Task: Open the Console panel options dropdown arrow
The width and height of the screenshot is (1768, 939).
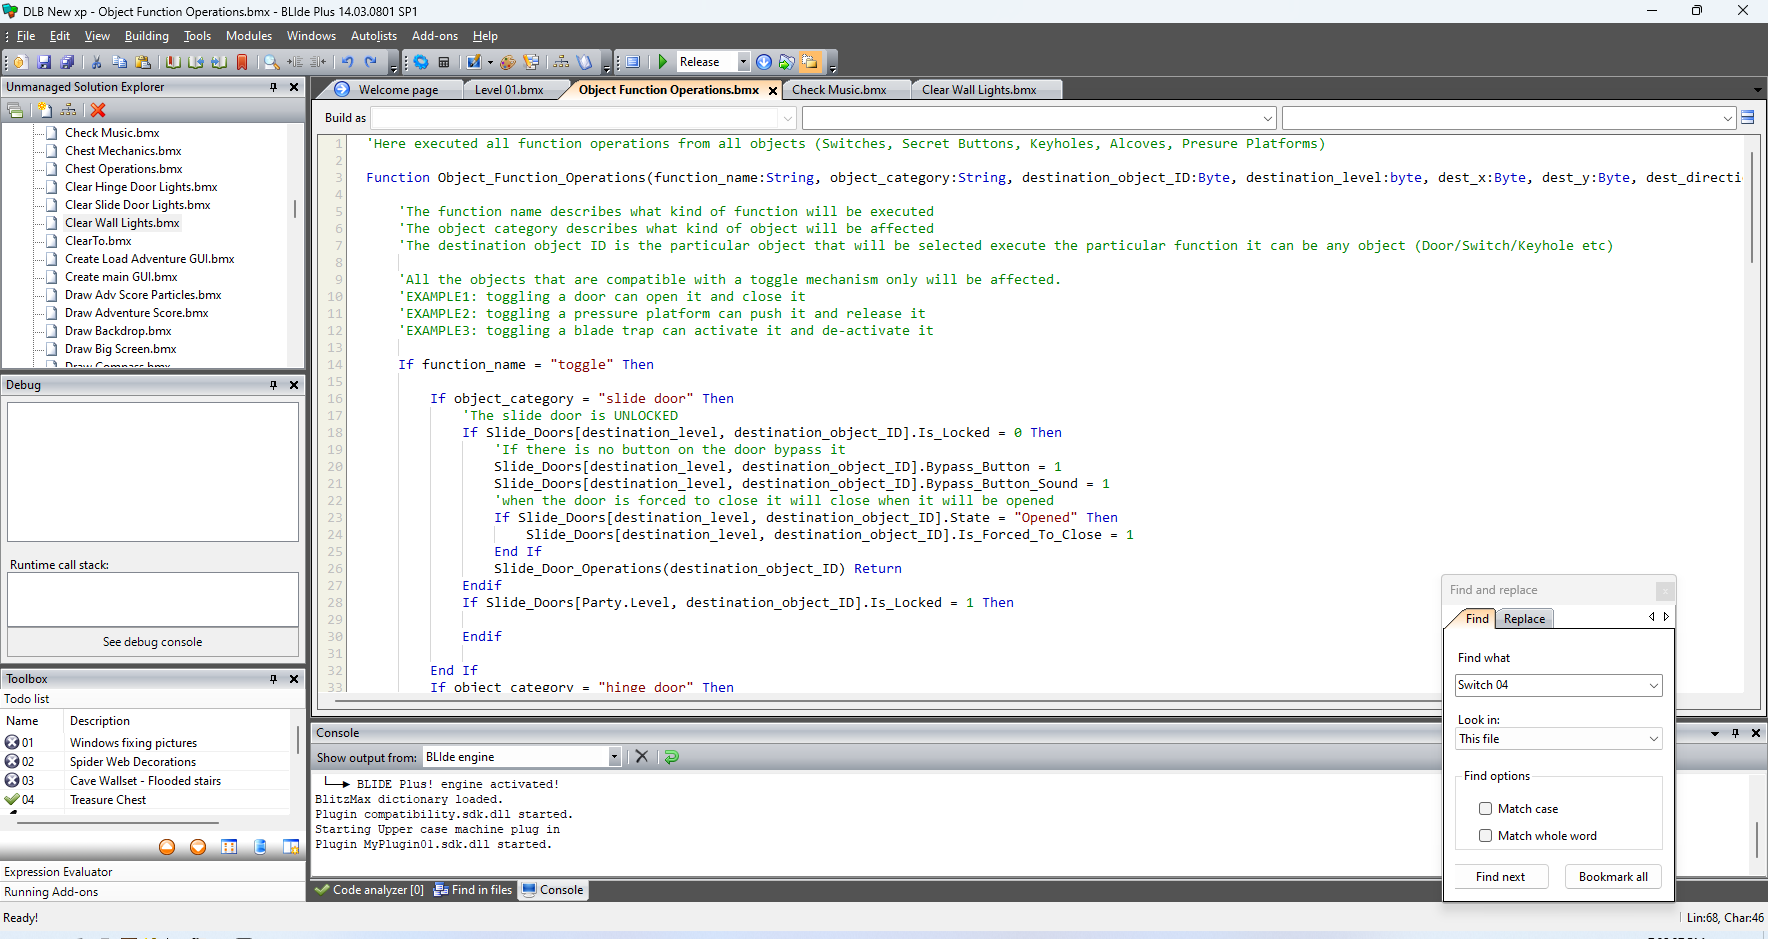Action: pos(1715,733)
